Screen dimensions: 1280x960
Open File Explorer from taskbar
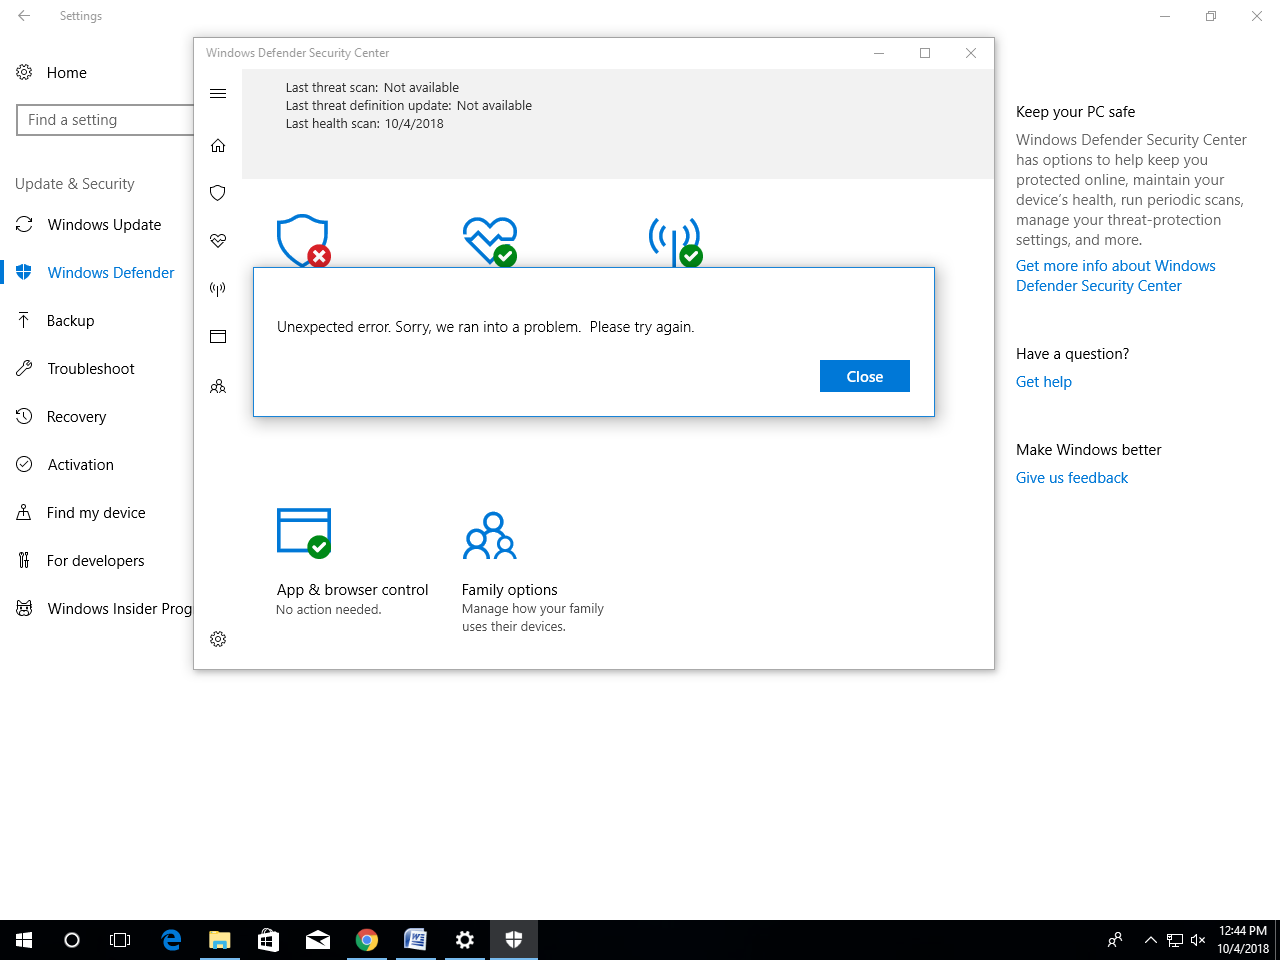[220, 940]
